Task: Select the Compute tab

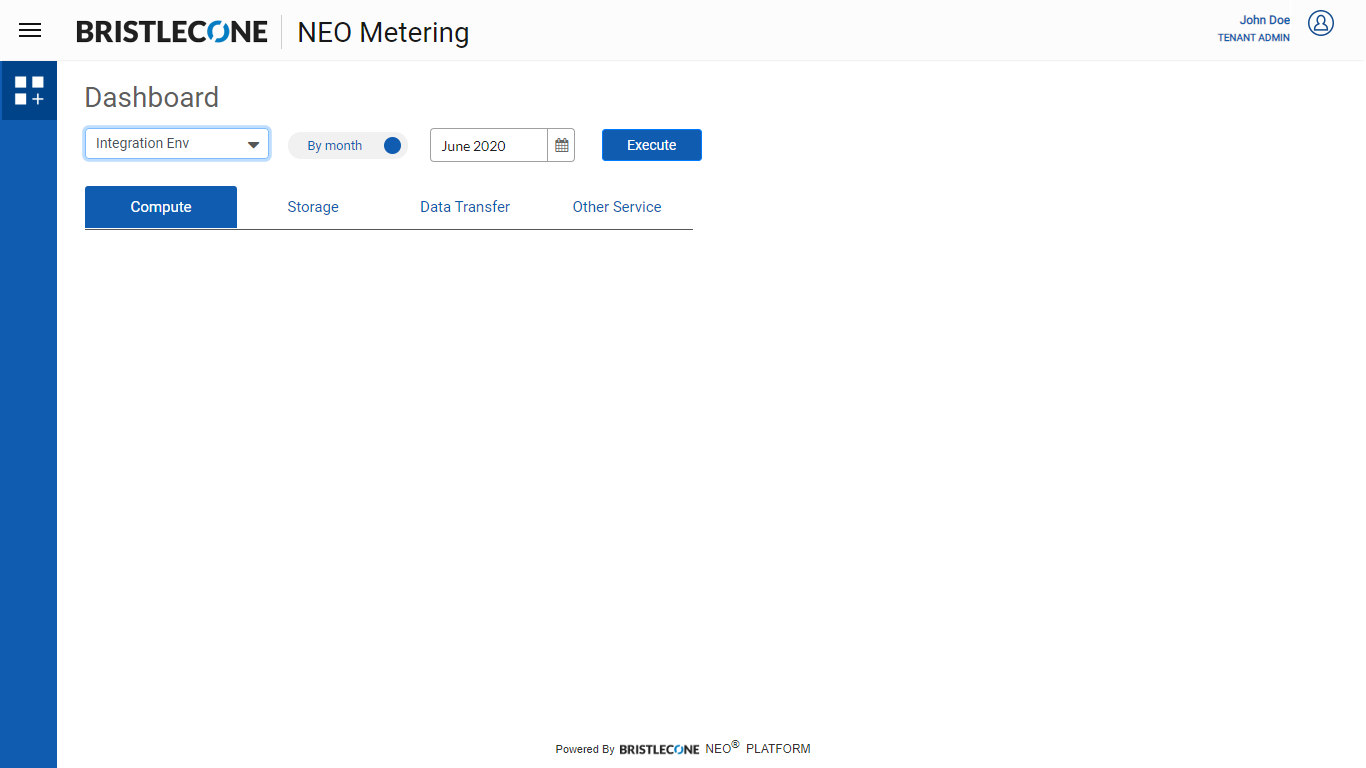Action: (x=161, y=207)
